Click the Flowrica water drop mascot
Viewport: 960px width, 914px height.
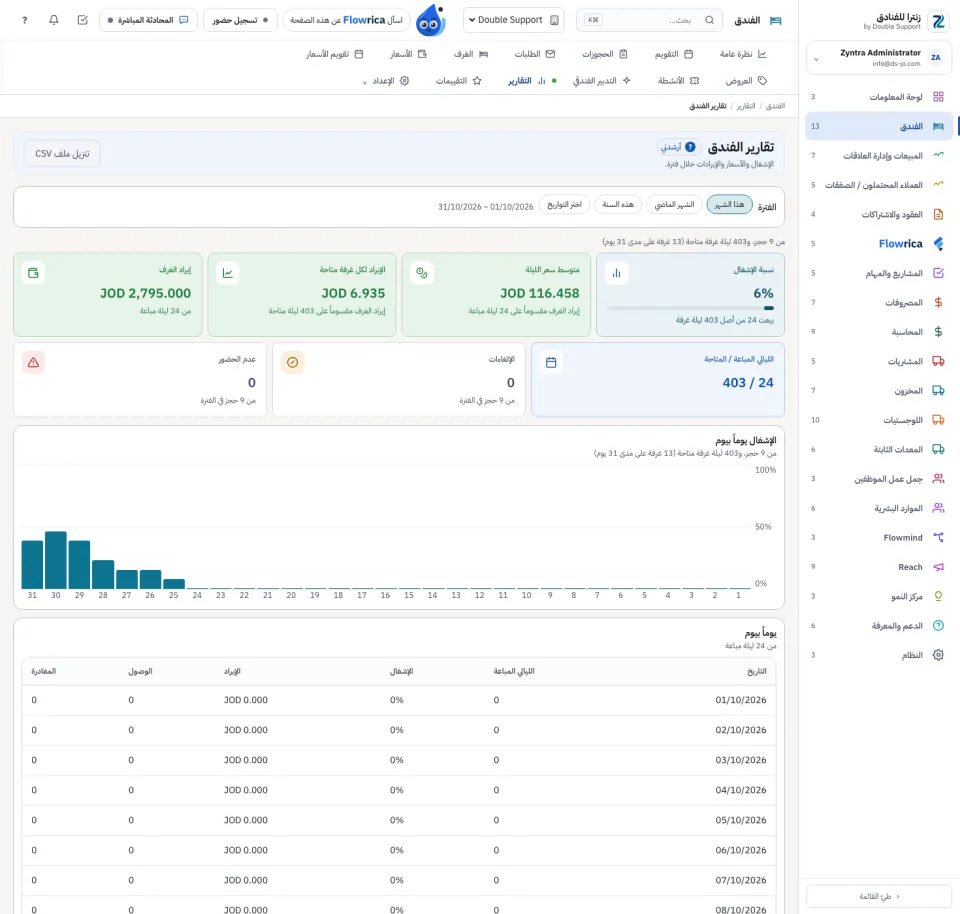(430, 20)
